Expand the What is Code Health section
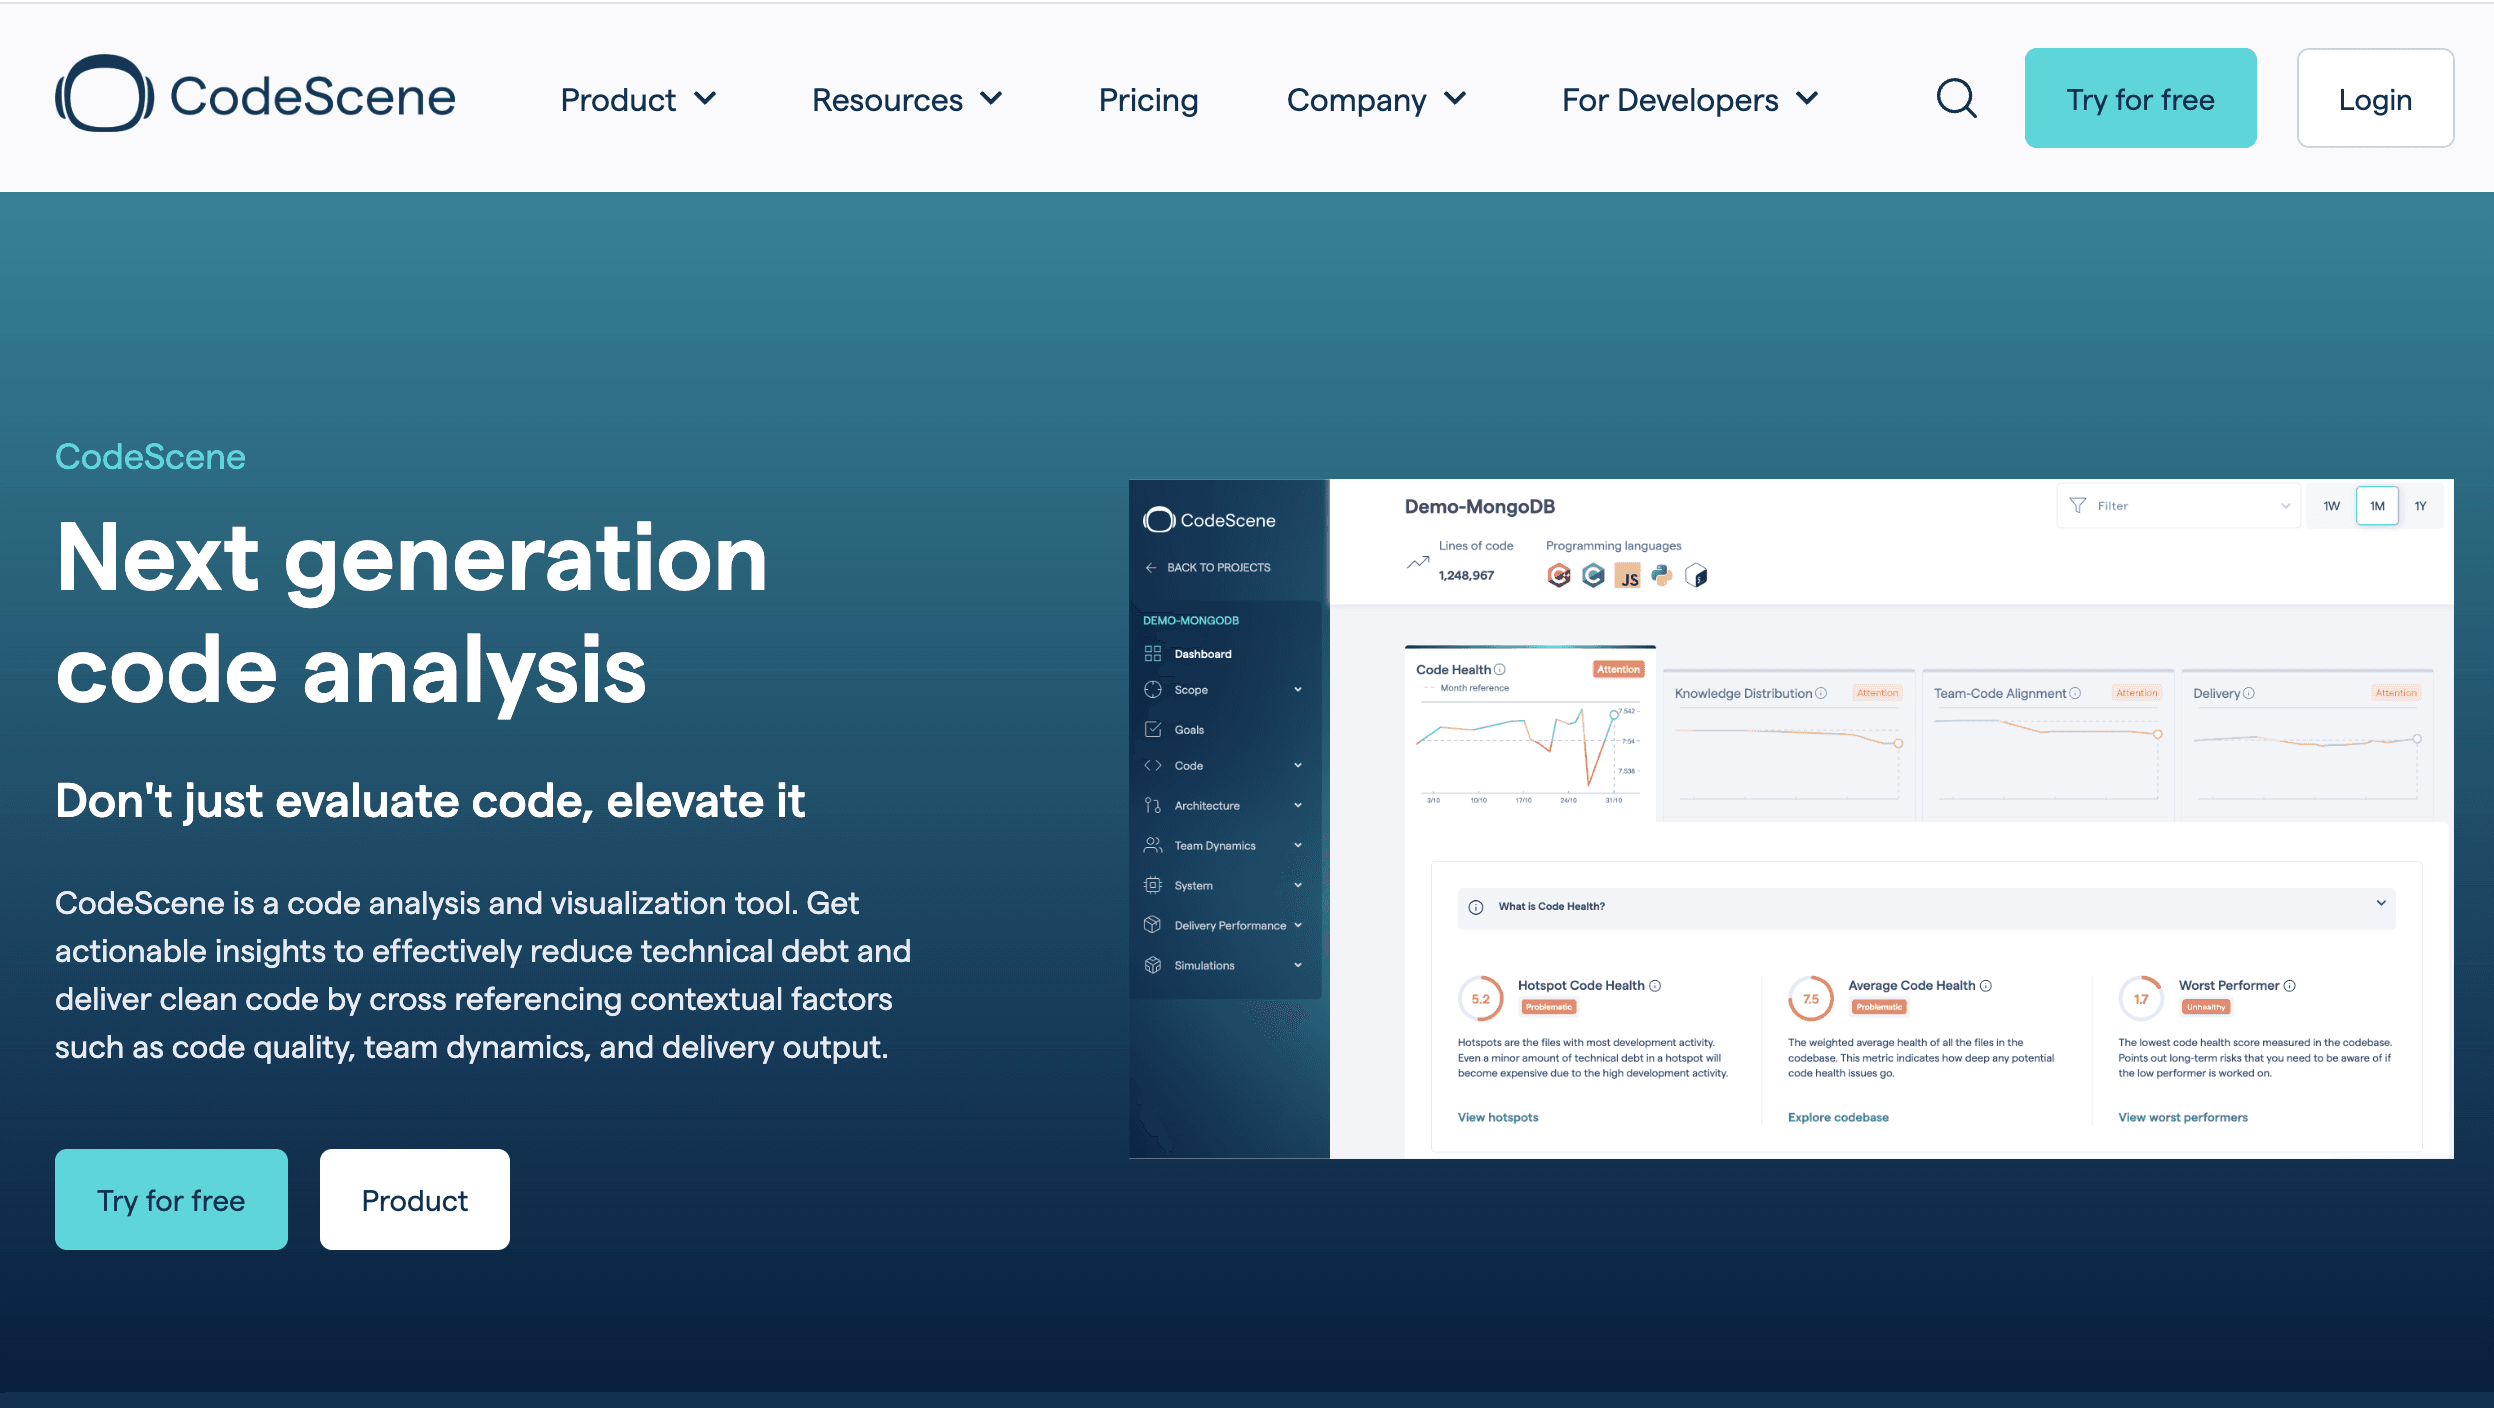The image size is (2494, 1408). pos(1926,908)
